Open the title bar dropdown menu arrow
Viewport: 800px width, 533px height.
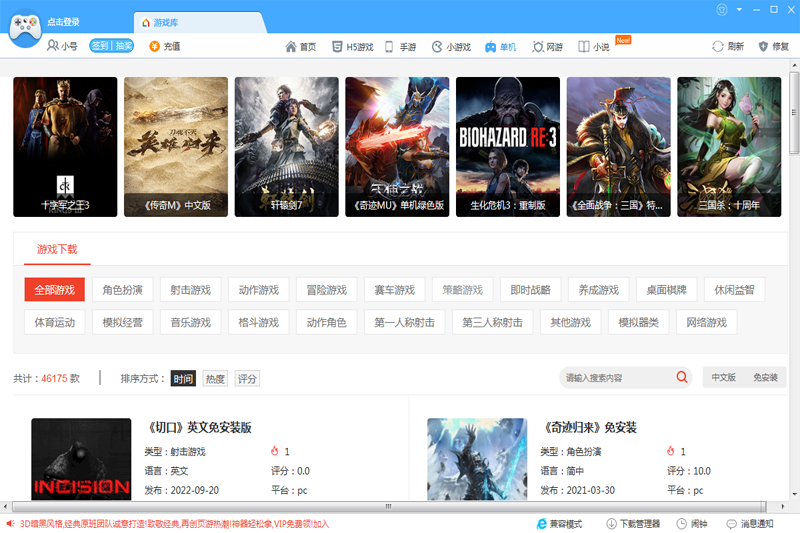point(741,10)
